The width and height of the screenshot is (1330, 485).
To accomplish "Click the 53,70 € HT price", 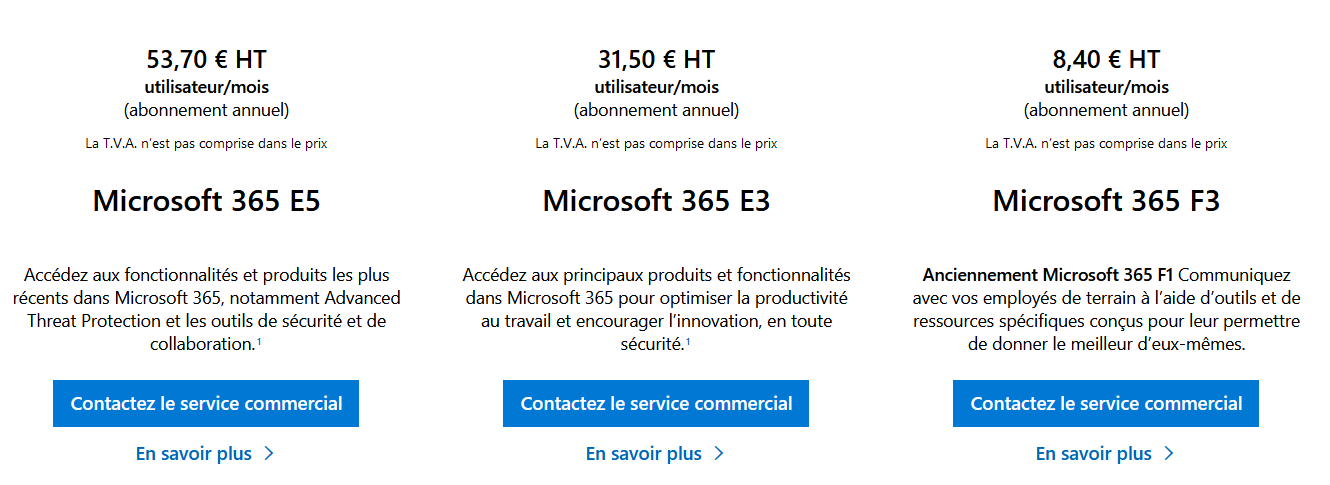I will point(207,59).
